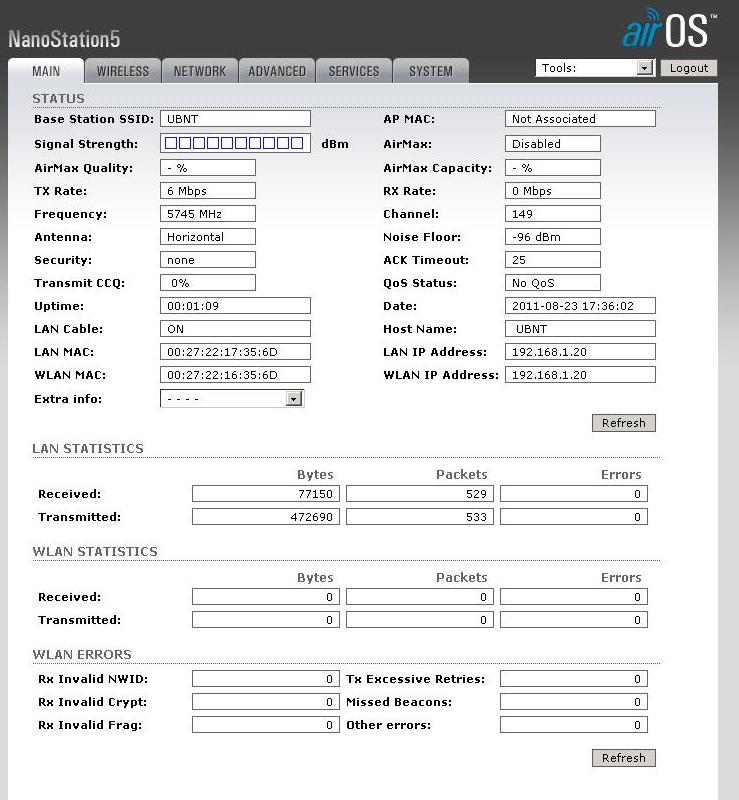Click the Uptime 00:01:09 value
Viewport: 739px width, 800px height.
coord(235,306)
